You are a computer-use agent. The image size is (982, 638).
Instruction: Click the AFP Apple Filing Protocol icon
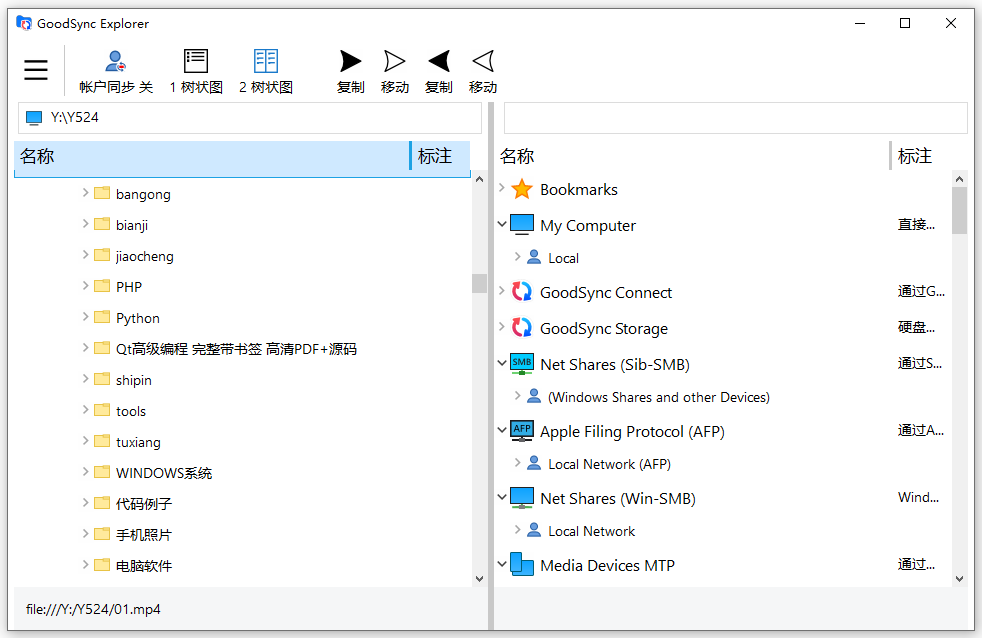tap(522, 431)
